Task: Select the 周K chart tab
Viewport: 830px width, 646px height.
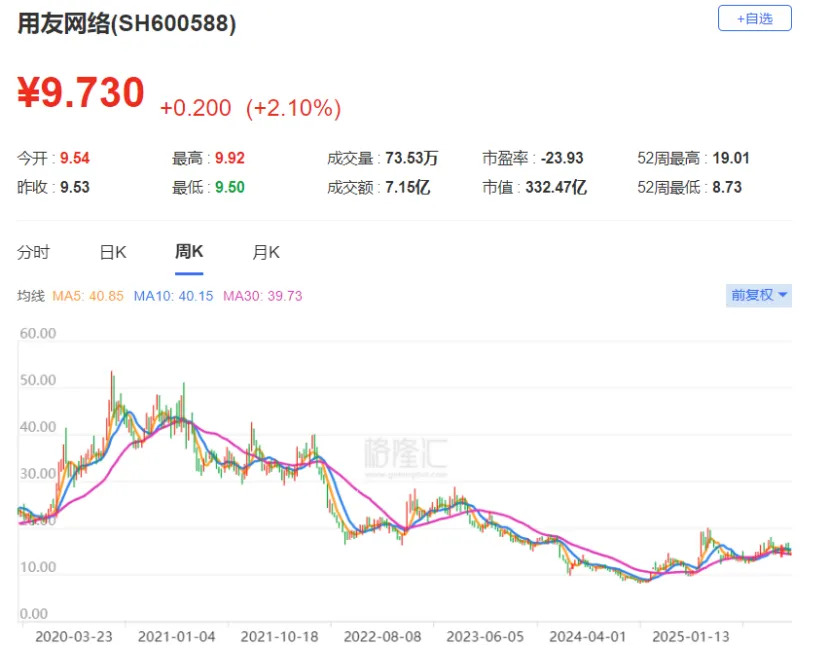Action: coord(189,252)
